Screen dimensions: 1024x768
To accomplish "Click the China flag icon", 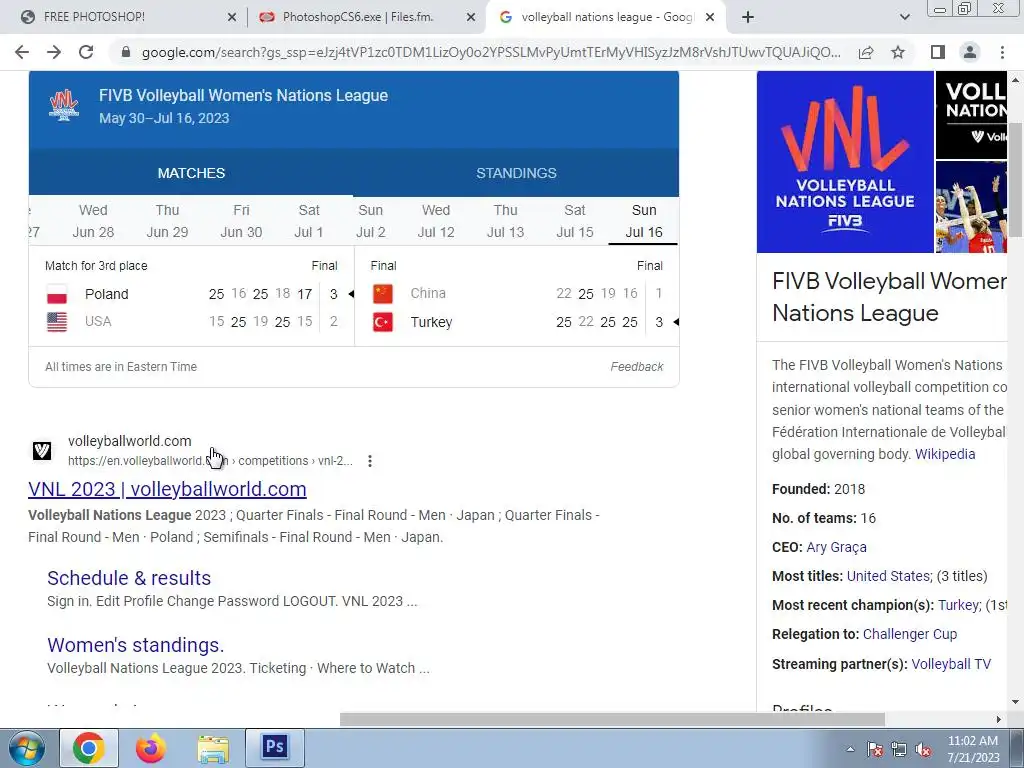I will click(x=383, y=294).
